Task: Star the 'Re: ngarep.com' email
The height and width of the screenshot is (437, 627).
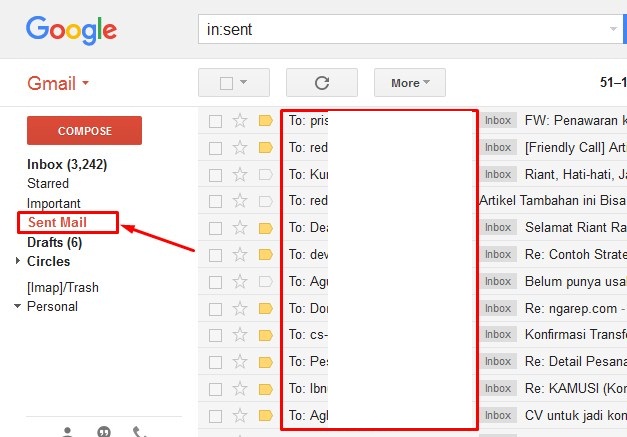Action: (x=240, y=309)
